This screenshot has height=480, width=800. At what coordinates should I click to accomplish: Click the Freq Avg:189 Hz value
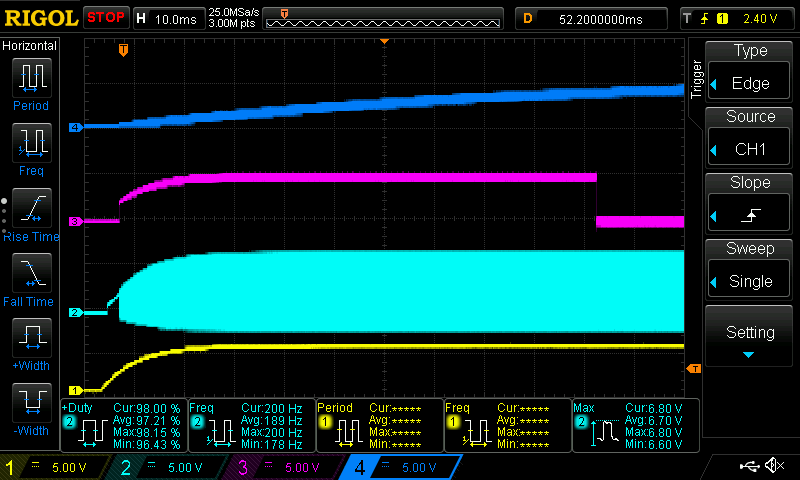[271, 421]
